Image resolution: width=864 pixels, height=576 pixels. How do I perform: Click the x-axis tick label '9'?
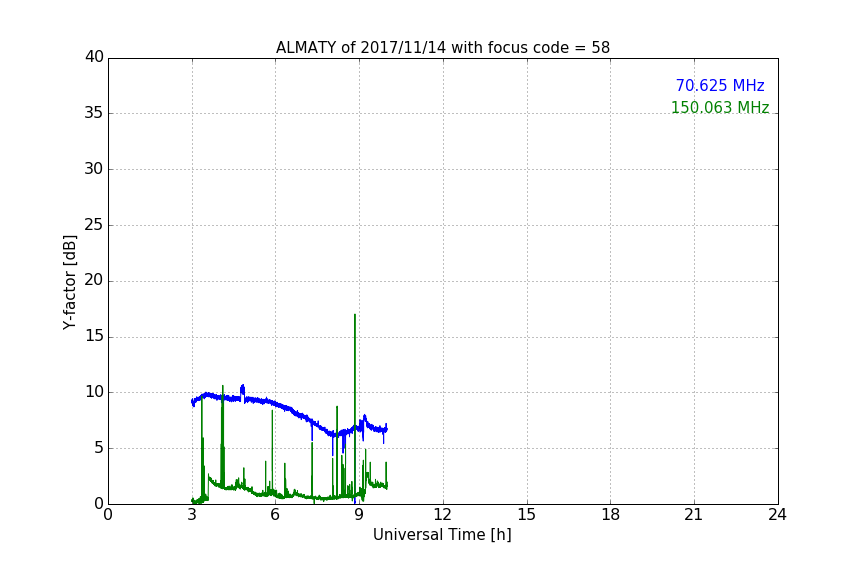[359, 515]
